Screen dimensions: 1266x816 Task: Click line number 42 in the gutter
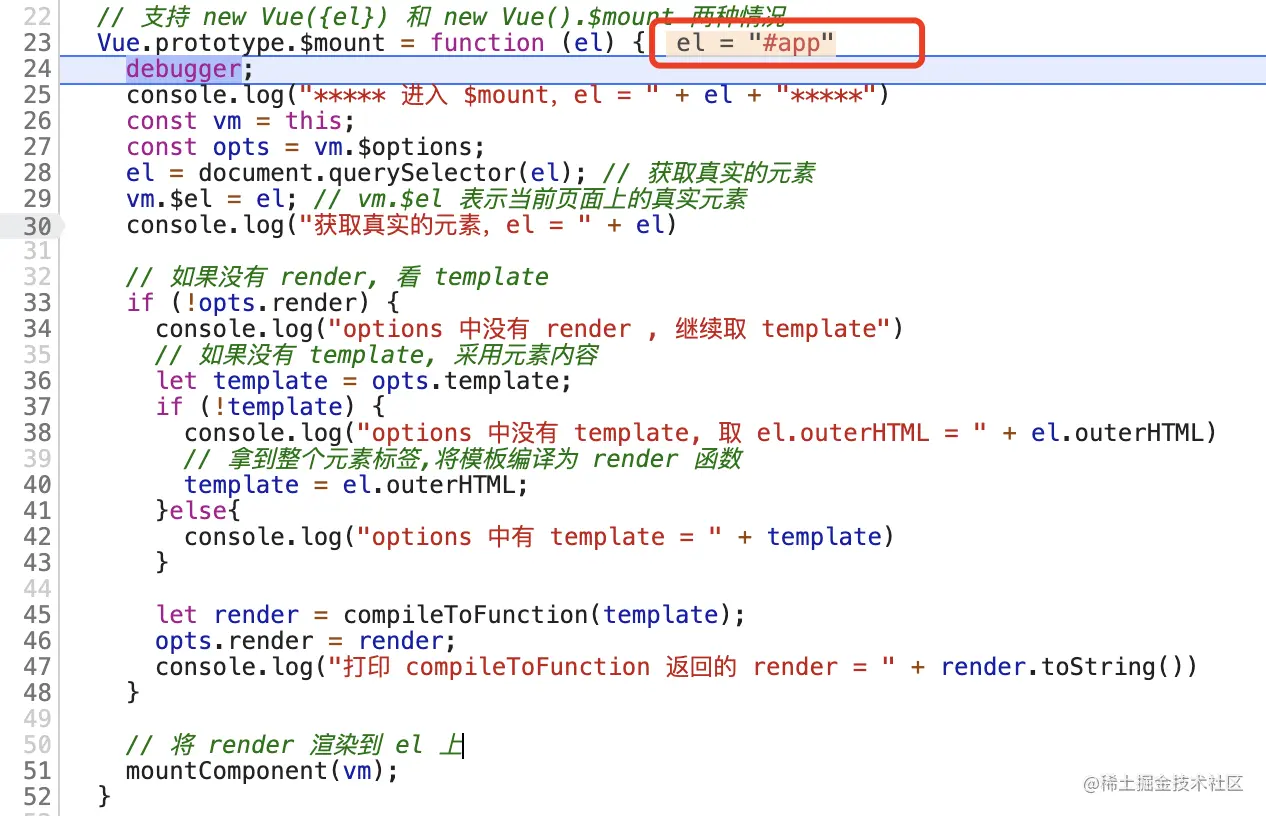(37, 537)
